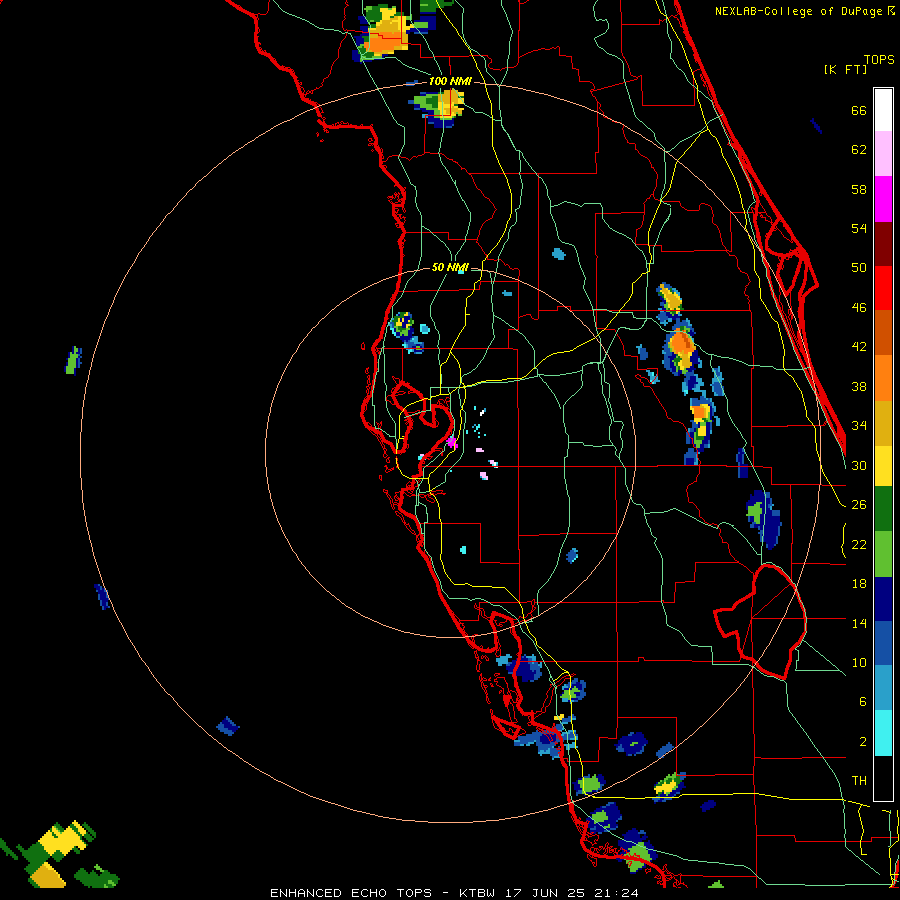Click the 21:24 time stamp

click(x=624, y=893)
